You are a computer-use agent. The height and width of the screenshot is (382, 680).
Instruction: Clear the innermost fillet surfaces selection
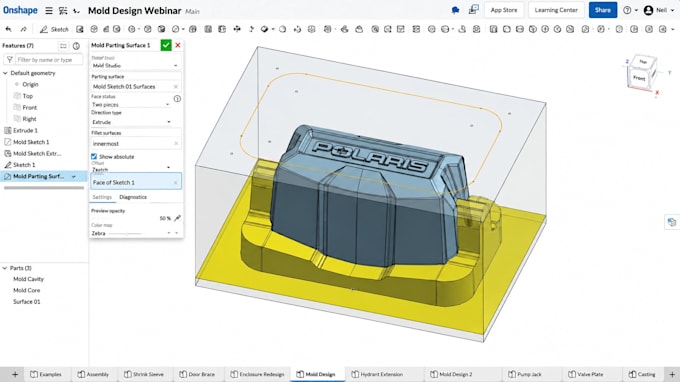click(176, 144)
